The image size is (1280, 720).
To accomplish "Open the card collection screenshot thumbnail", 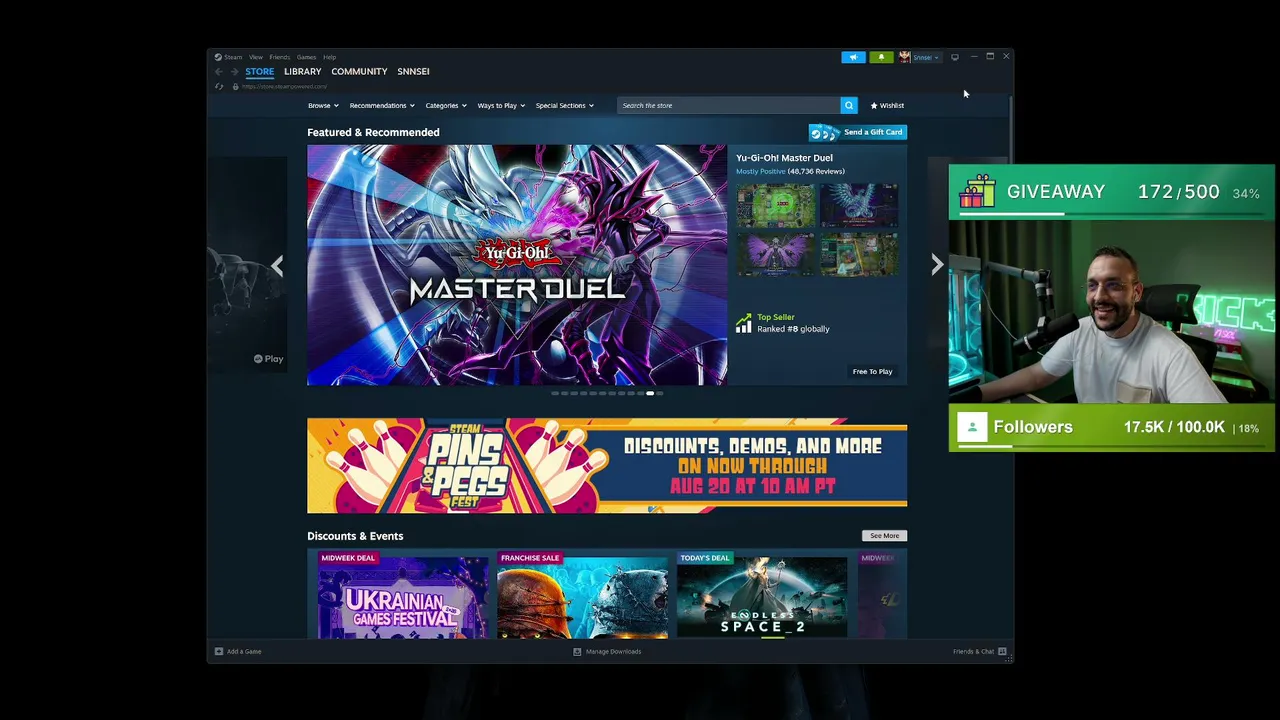I will point(859,254).
